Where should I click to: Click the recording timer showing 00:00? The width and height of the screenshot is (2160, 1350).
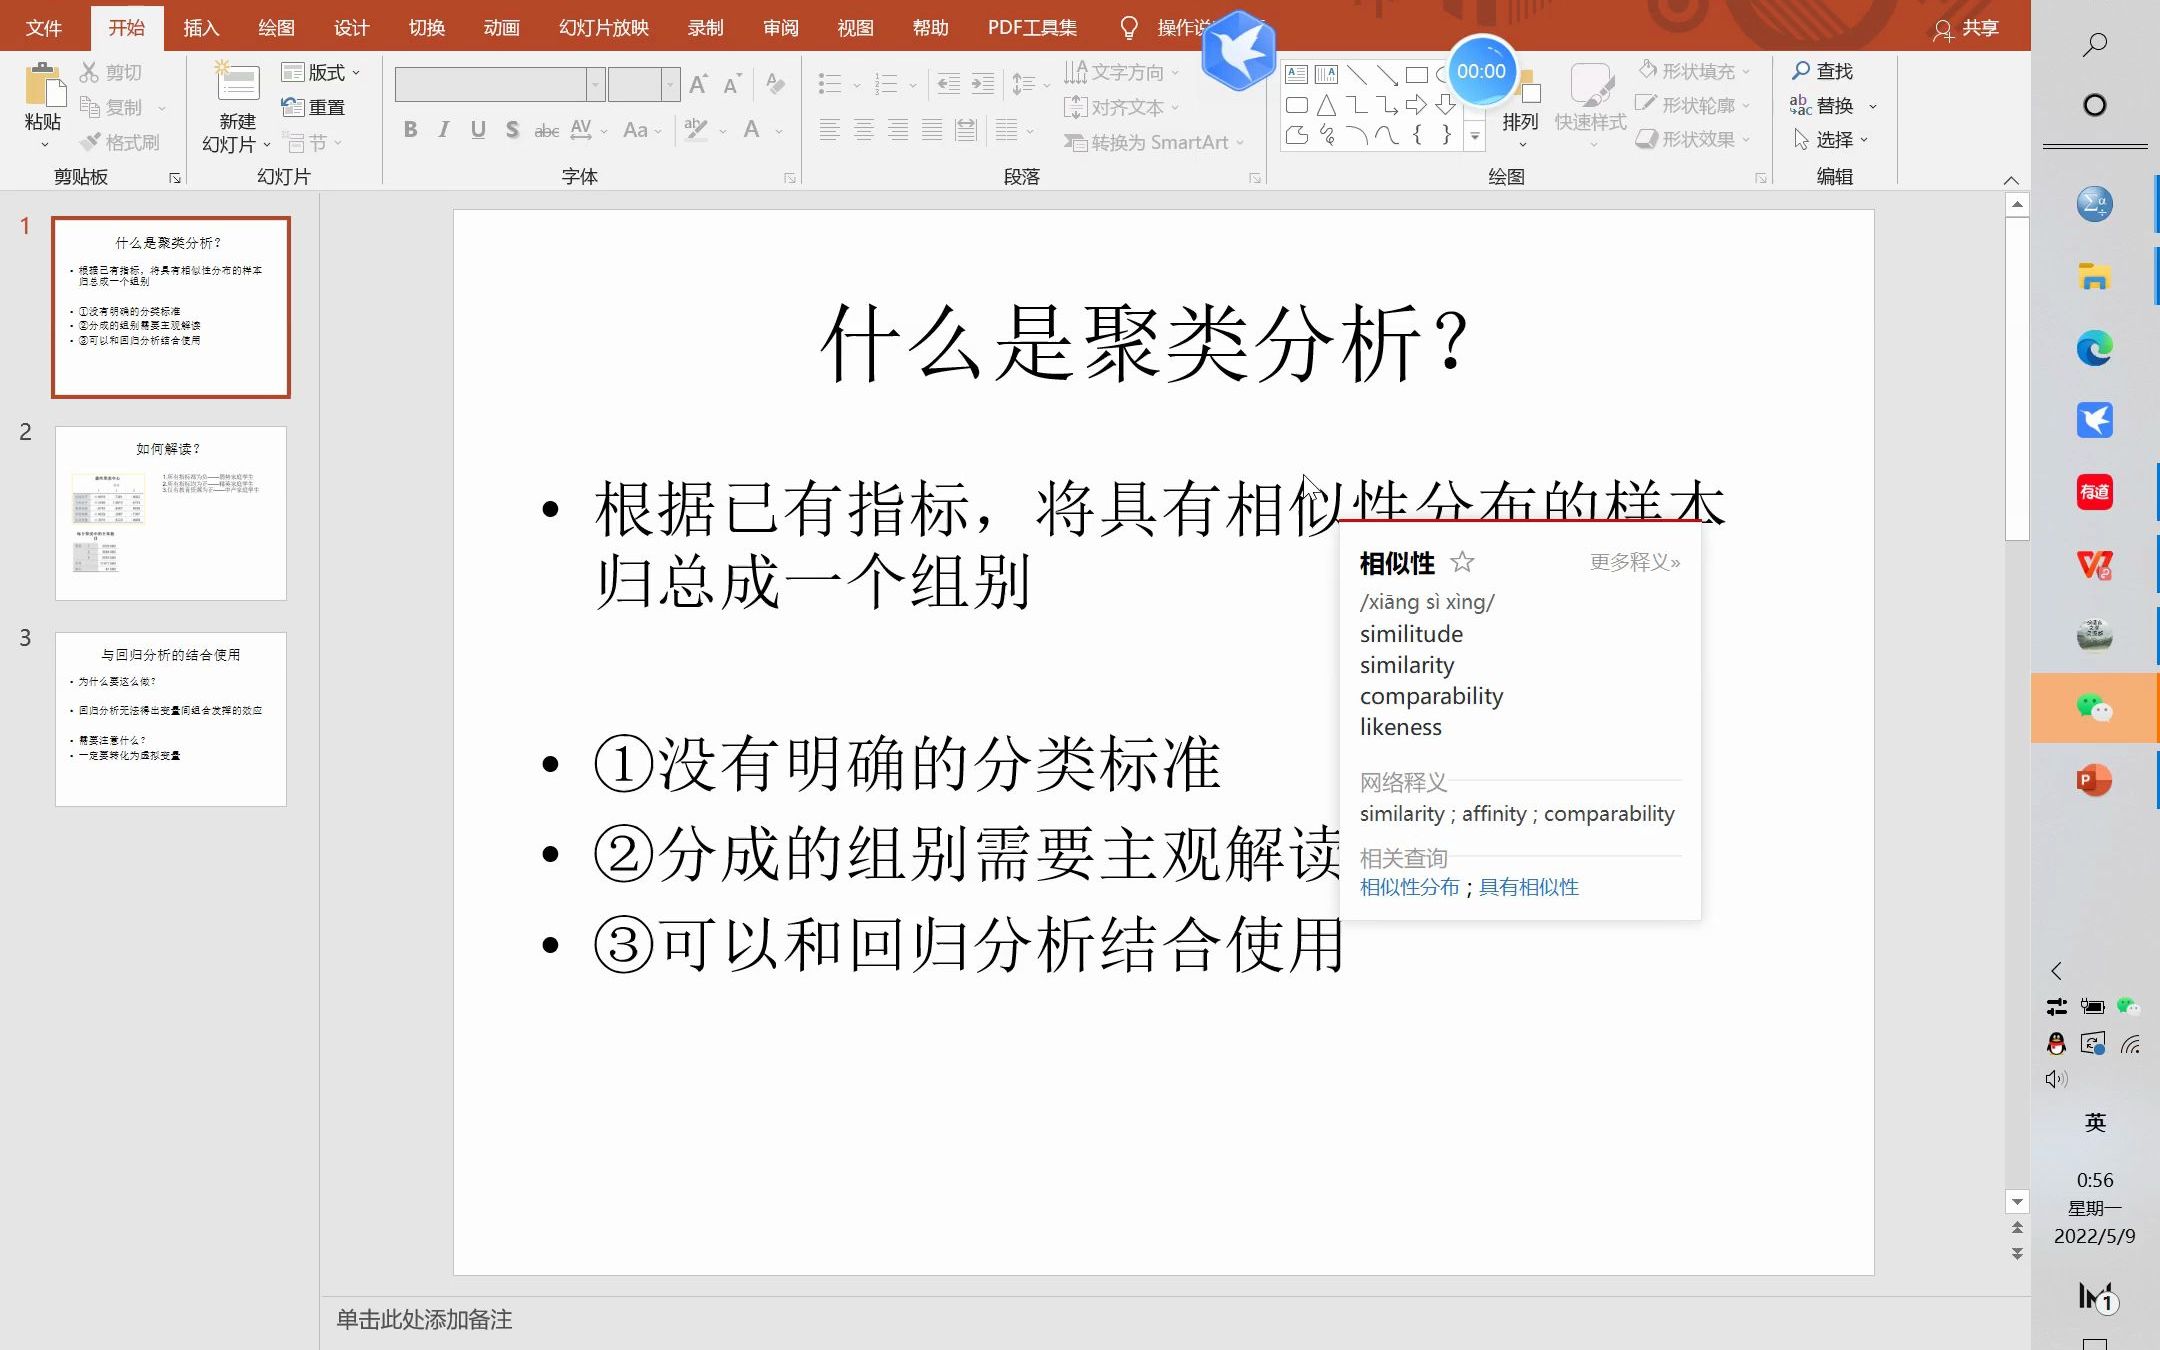pyautogui.click(x=1482, y=70)
